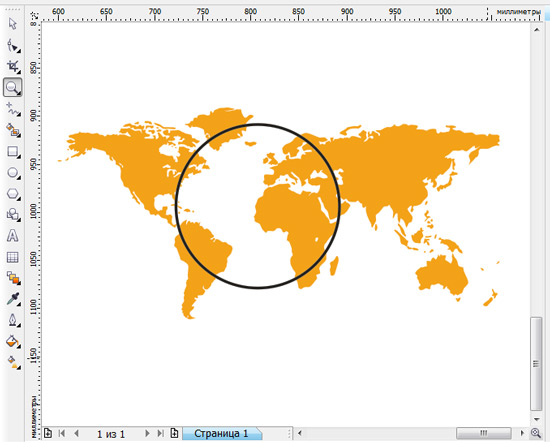The height and width of the screenshot is (443, 550).
Task: Select the Ellipse tool
Action: coord(13,173)
